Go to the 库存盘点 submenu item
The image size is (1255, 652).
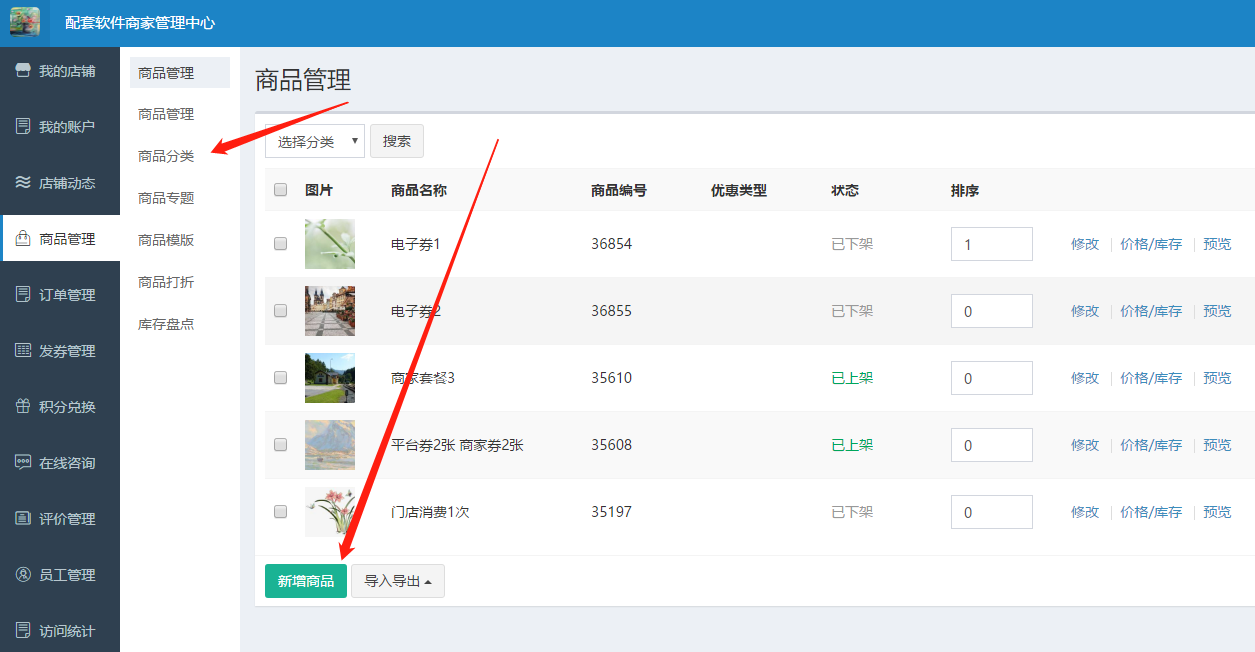166,324
